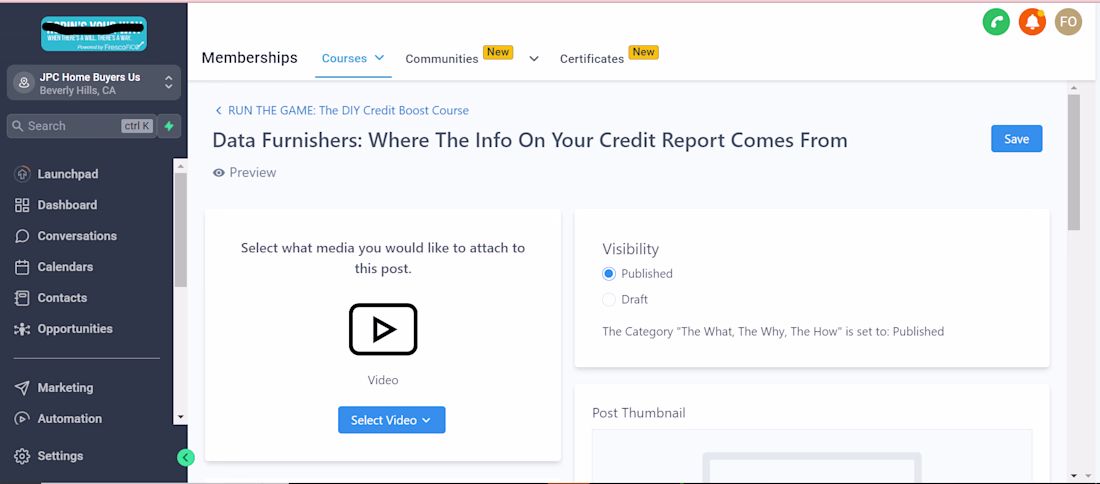Click the main page scrollbar up arrow
This screenshot has width=1100, height=484.
pos(1073,88)
